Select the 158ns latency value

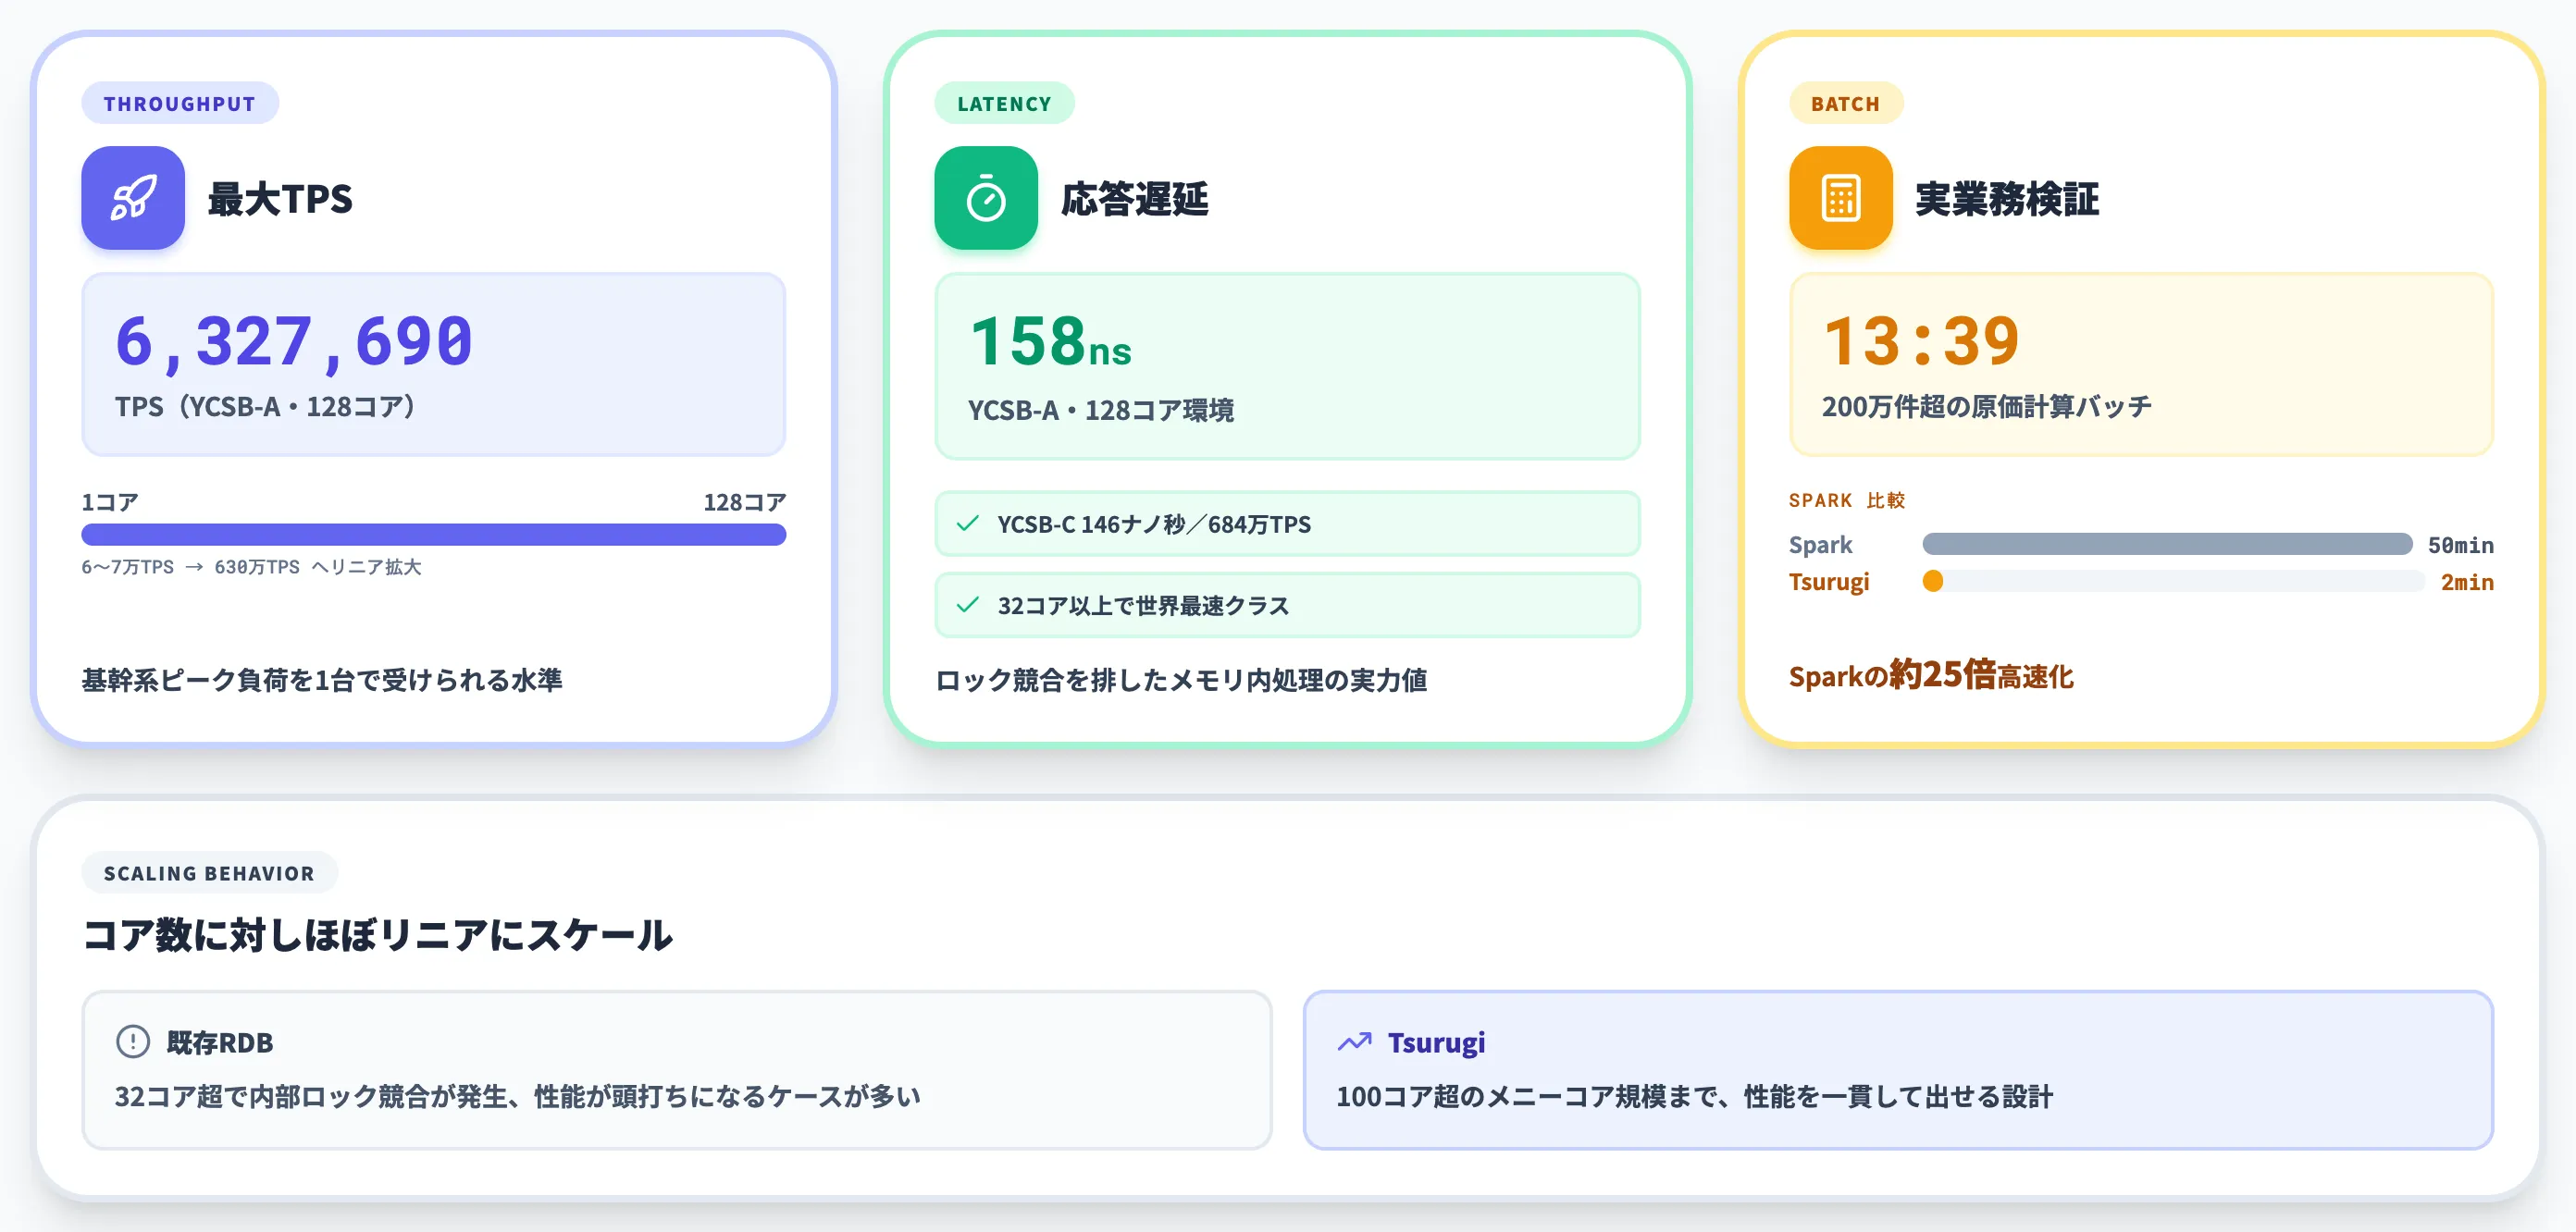(1050, 341)
